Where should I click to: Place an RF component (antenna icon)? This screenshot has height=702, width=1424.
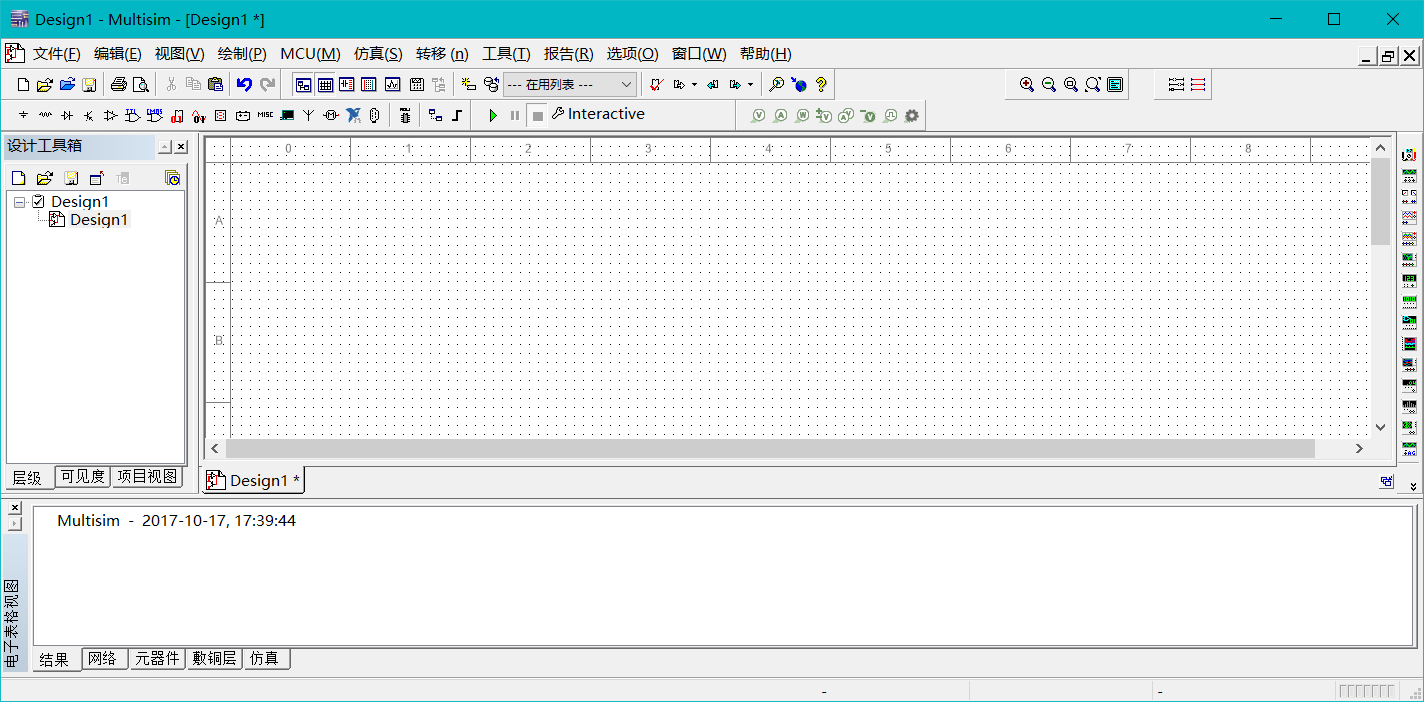coord(308,115)
